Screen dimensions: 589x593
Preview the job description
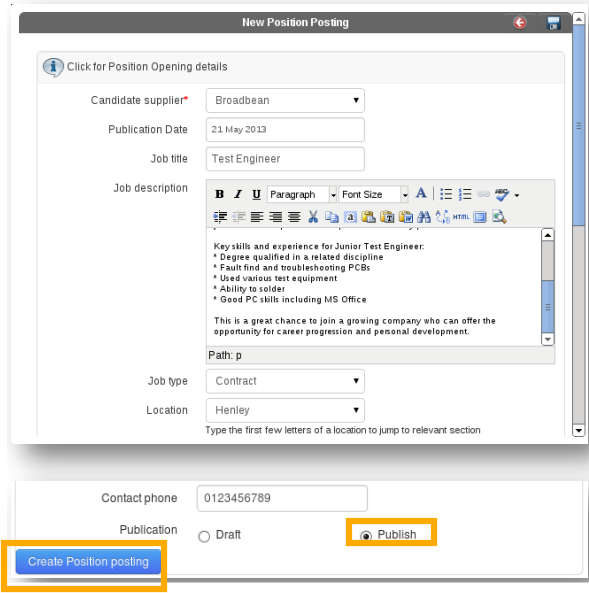point(499,217)
